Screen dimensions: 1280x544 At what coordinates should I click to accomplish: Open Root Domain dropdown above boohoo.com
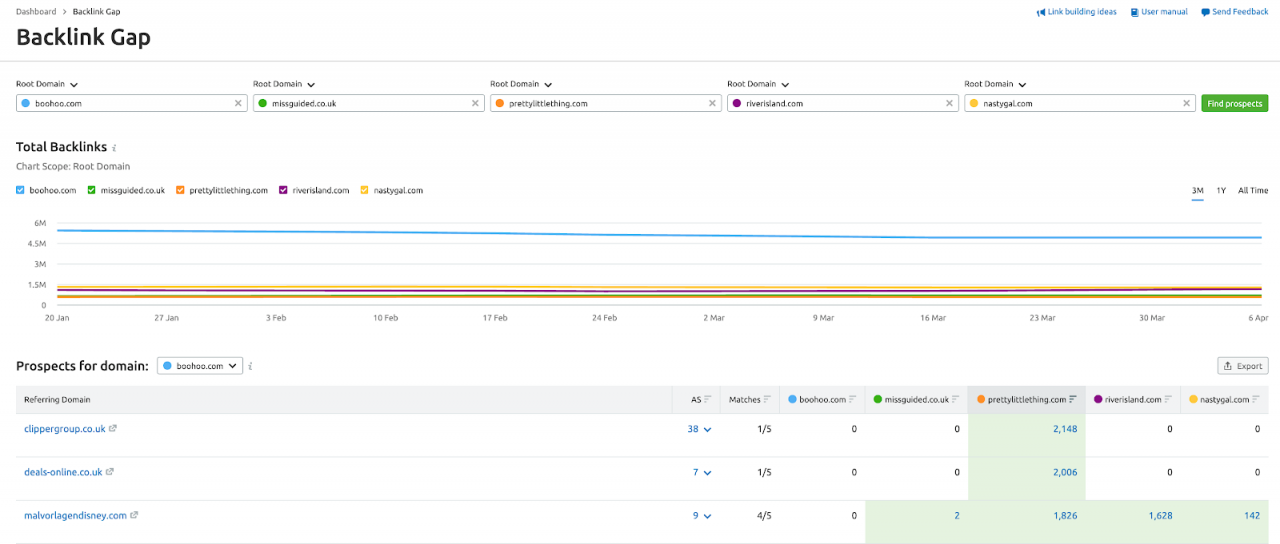click(x=47, y=84)
